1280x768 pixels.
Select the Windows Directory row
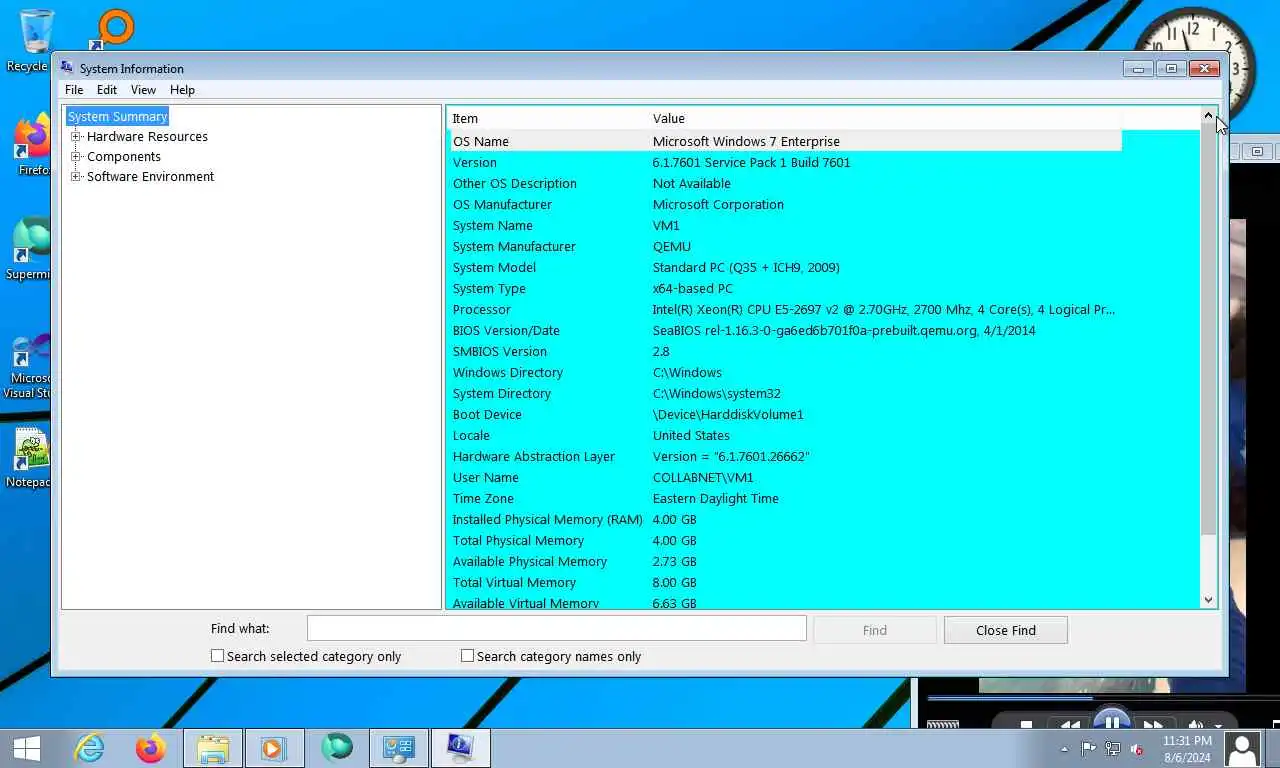click(785, 372)
